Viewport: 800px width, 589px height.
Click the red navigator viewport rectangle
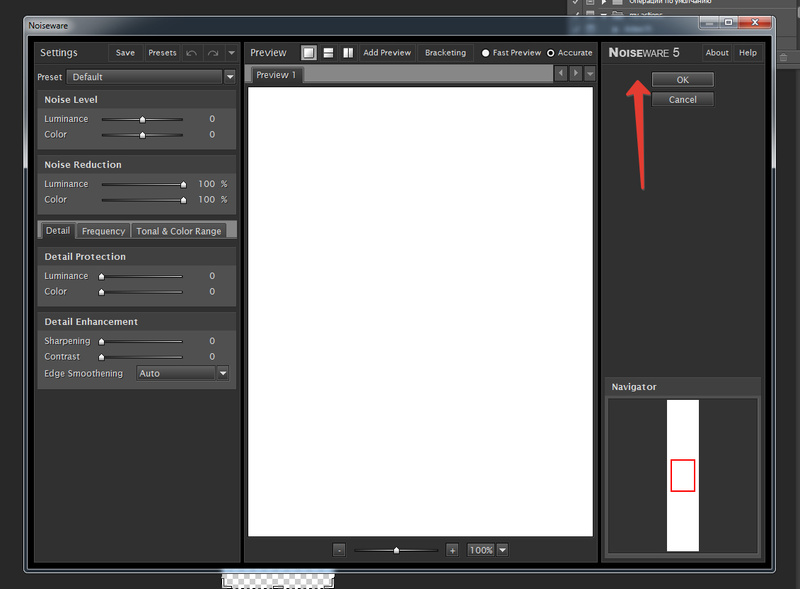683,476
